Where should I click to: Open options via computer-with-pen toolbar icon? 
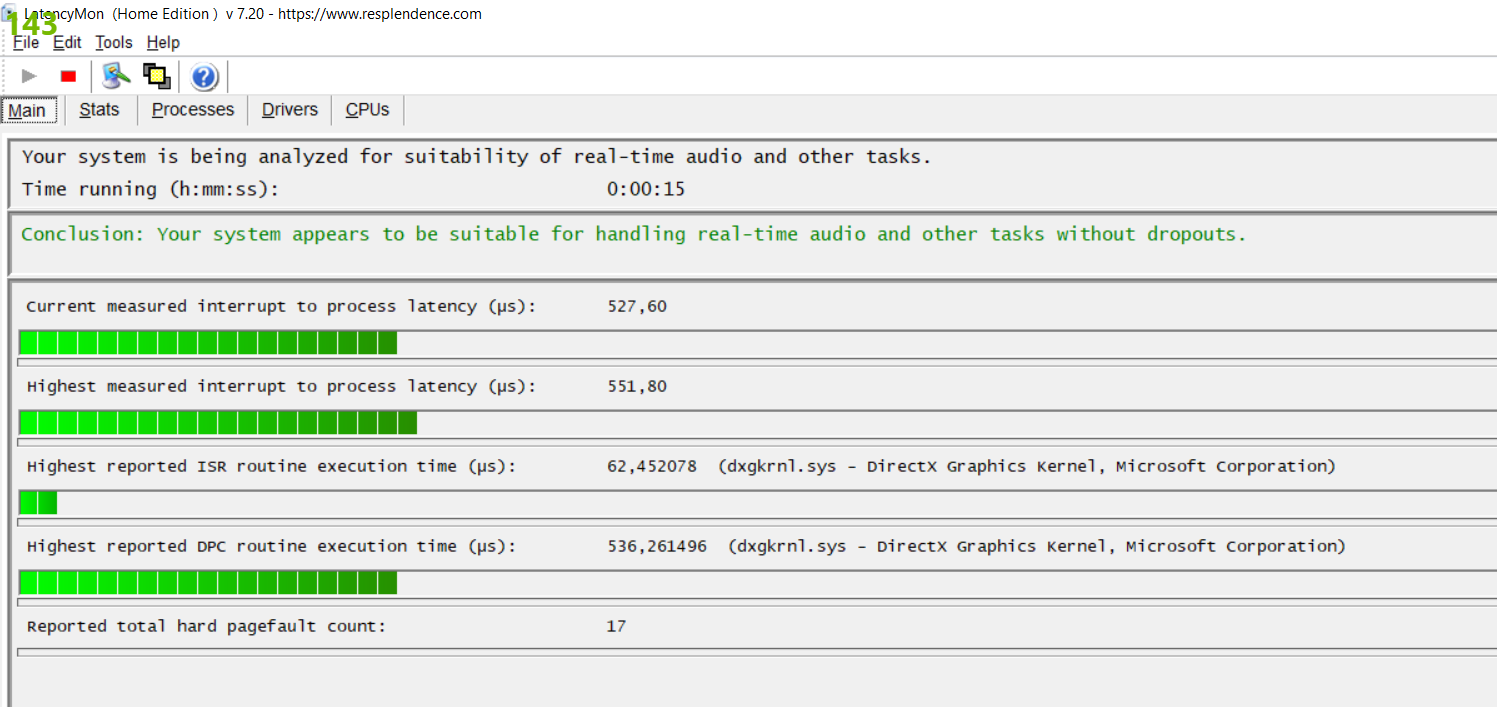point(117,76)
